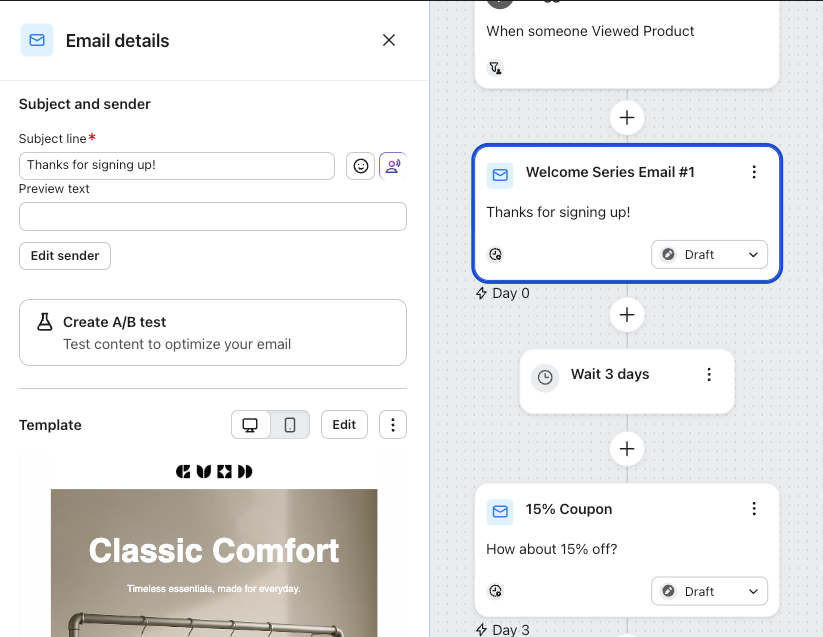
Task: Focus the Preview text input field
Action: (213, 217)
